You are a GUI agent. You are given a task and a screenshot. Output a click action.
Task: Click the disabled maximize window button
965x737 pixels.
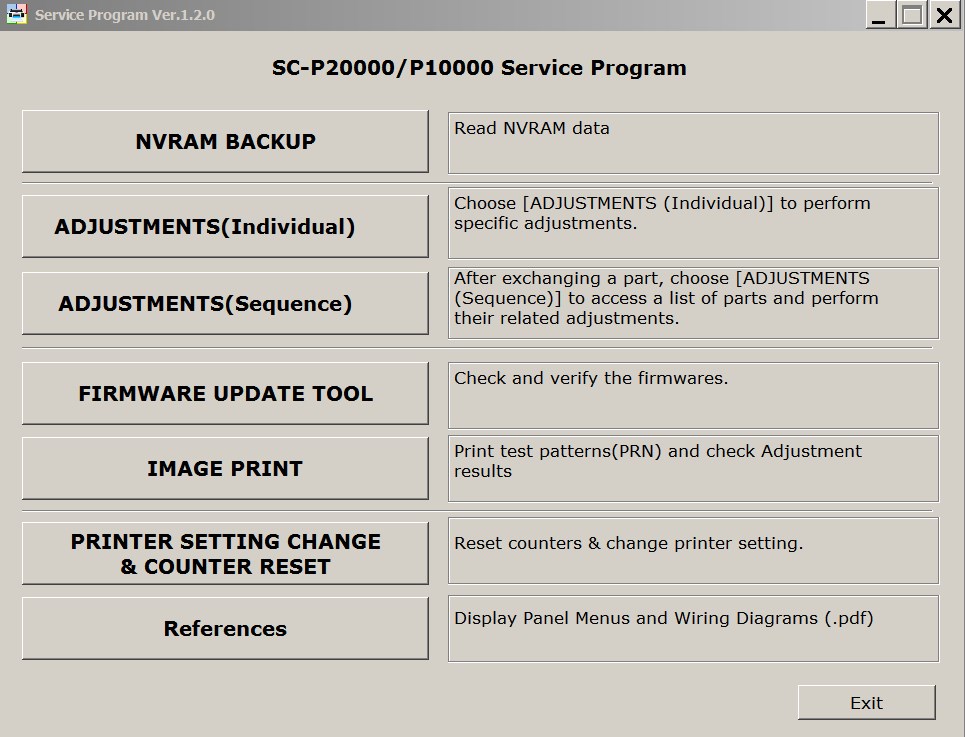pos(911,14)
